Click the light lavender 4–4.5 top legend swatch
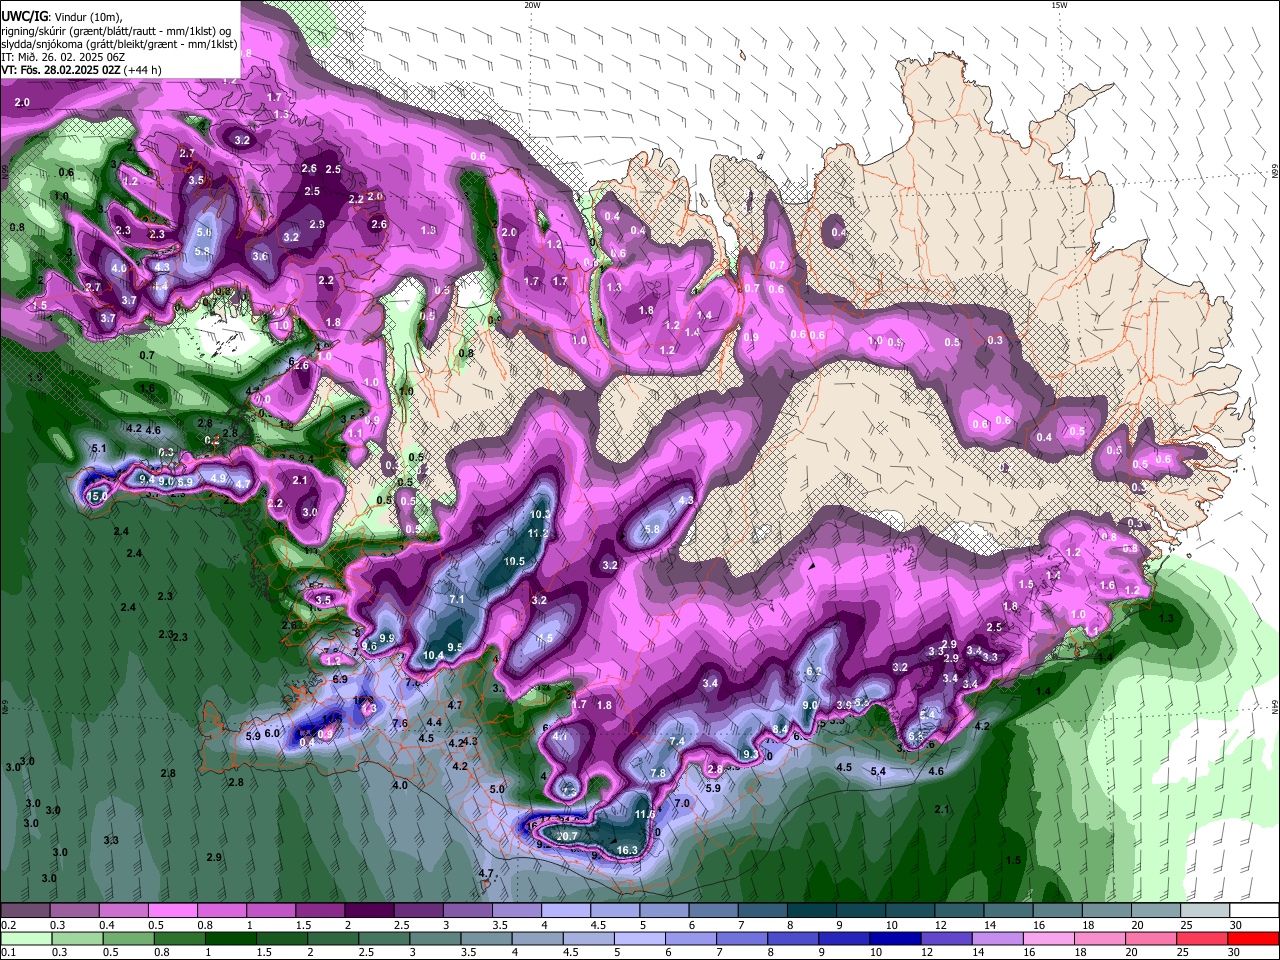 564,911
